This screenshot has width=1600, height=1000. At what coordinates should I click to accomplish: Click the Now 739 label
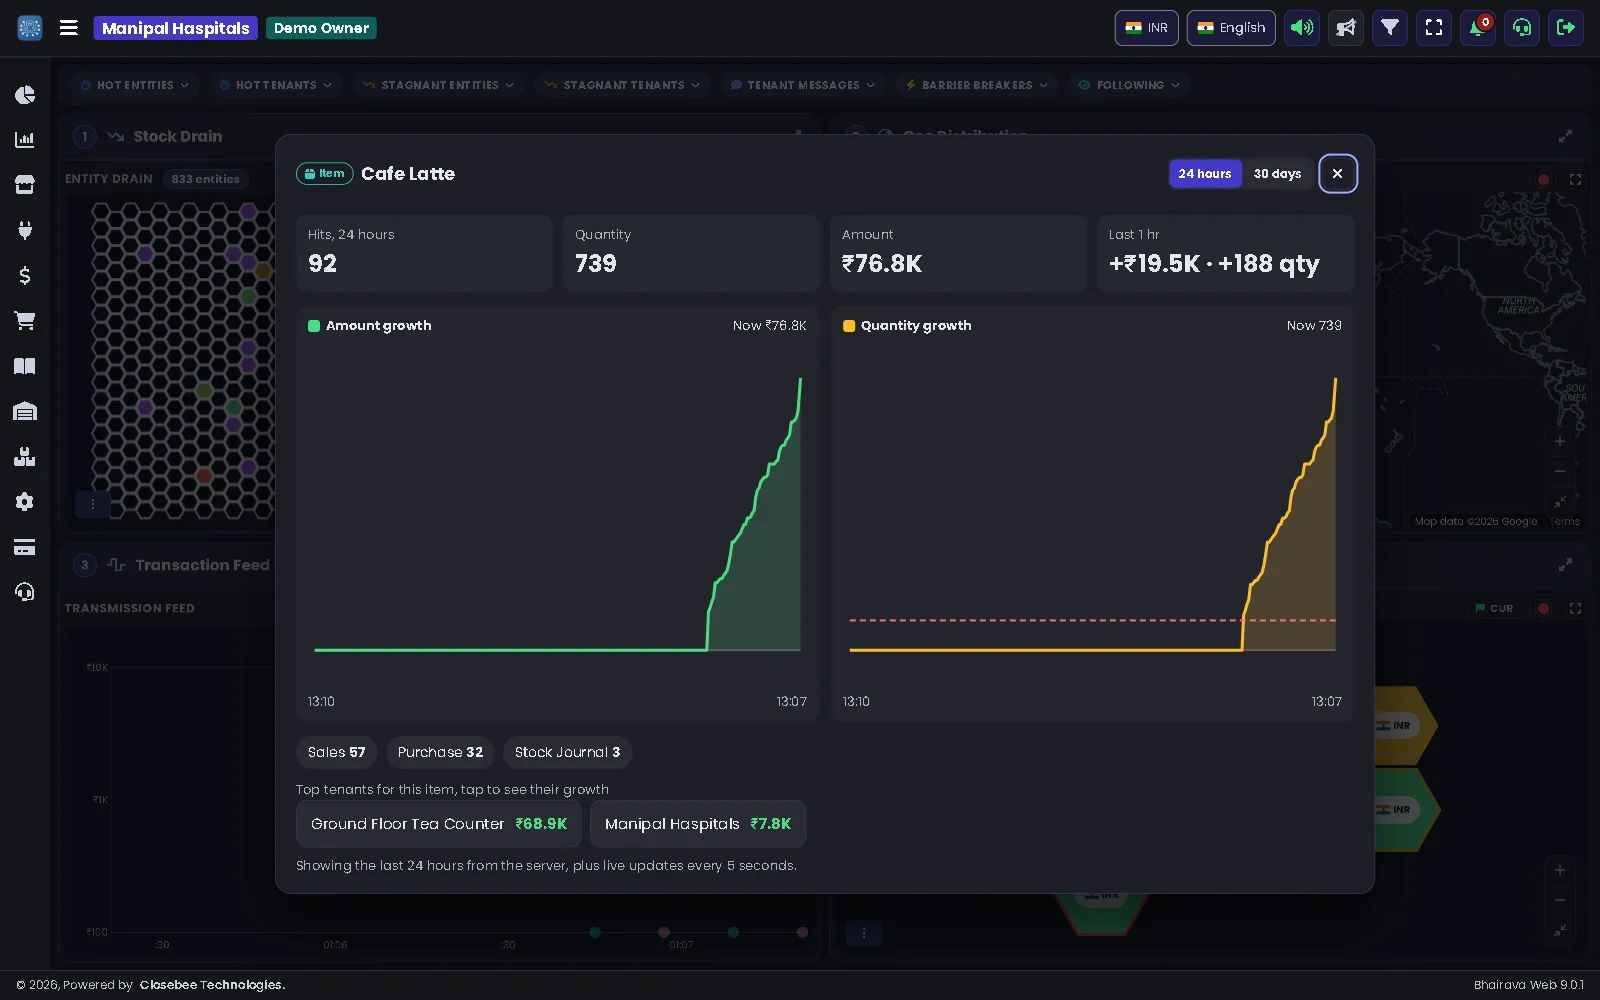point(1314,326)
